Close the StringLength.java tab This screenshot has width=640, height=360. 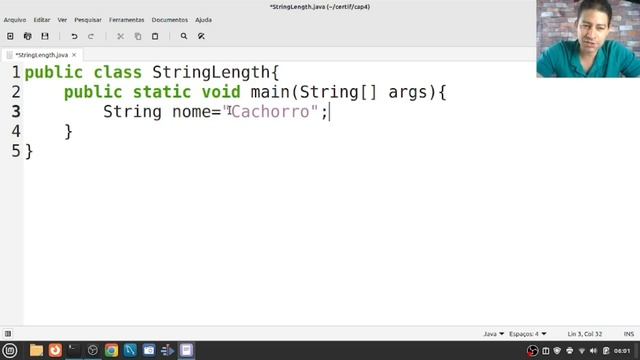pos(74,55)
